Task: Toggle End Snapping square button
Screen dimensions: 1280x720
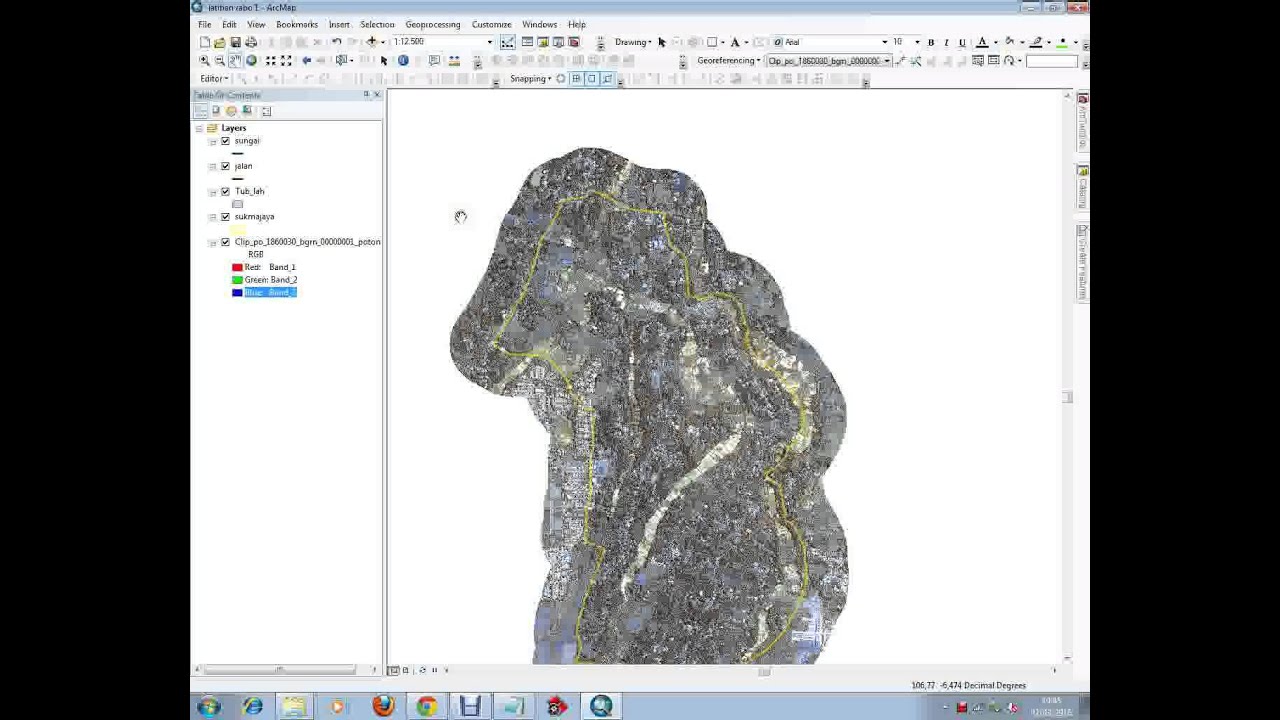Action: [576, 79]
